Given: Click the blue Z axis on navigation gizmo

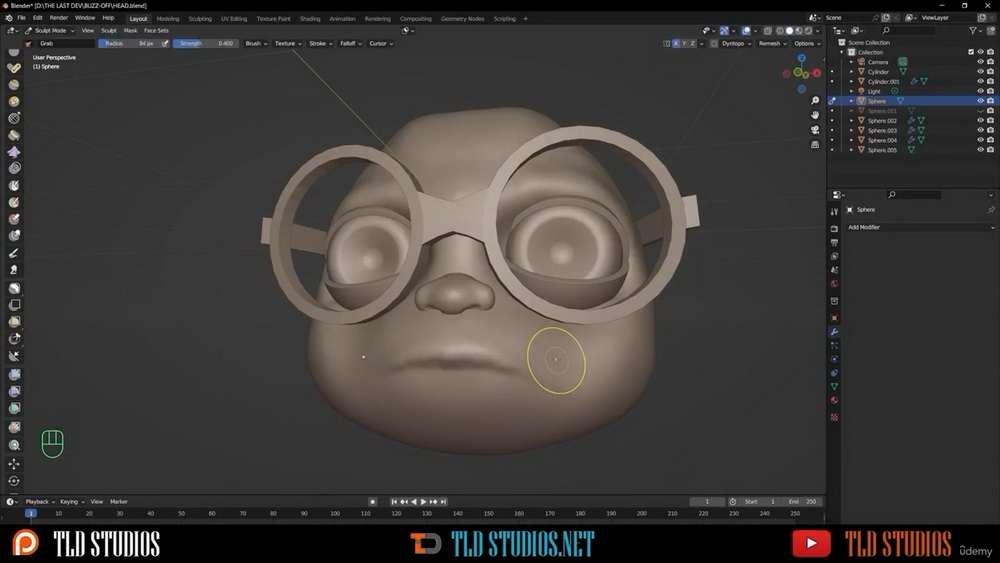Looking at the screenshot, I should pos(802,58).
